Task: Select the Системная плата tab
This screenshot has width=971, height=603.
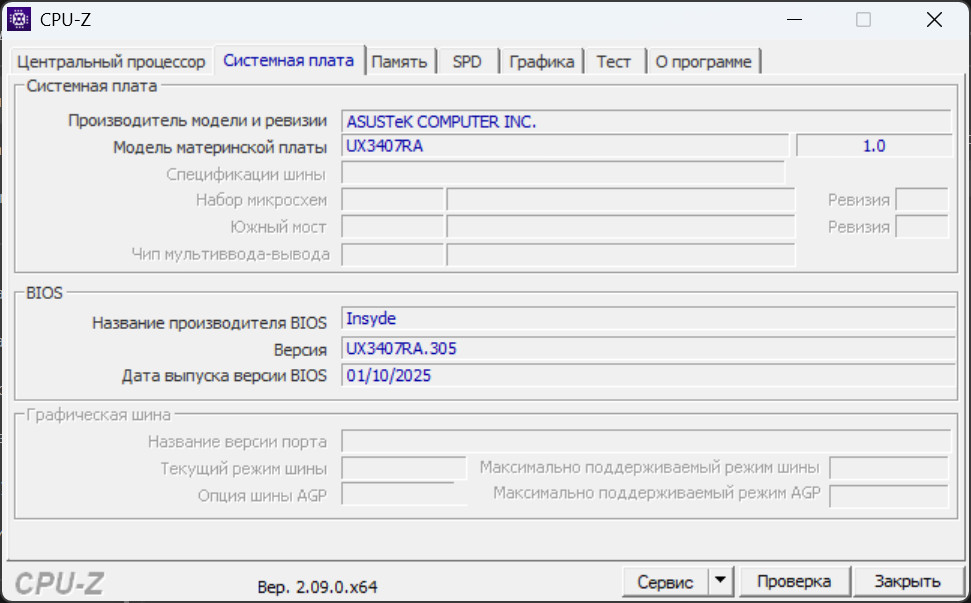Action: (x=289, y=60)
